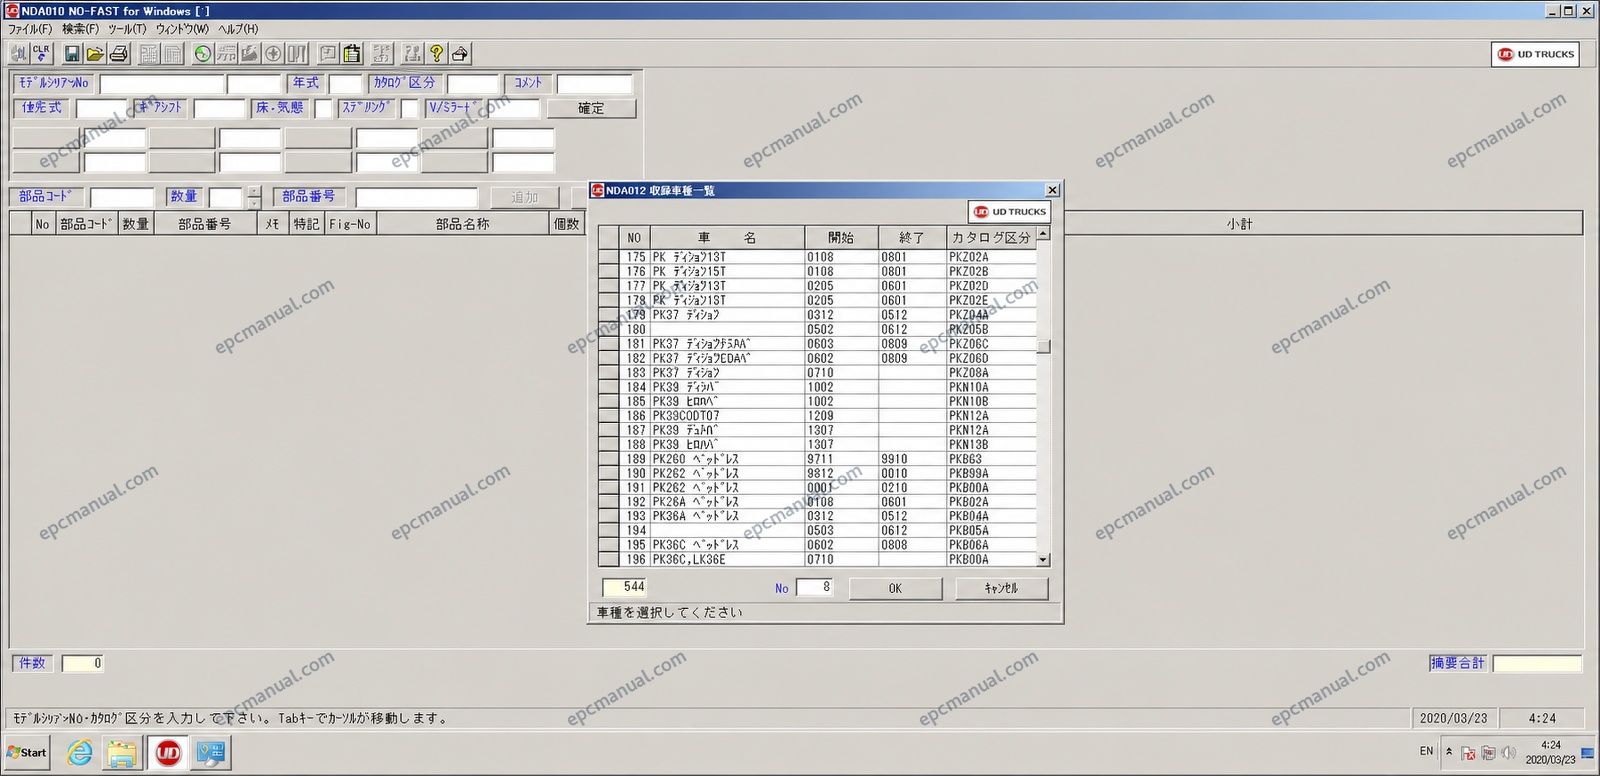Open the ウィンドウ(W) menu
The width and height of the screenshot is (1600, 776).
(x=182, y=29)
